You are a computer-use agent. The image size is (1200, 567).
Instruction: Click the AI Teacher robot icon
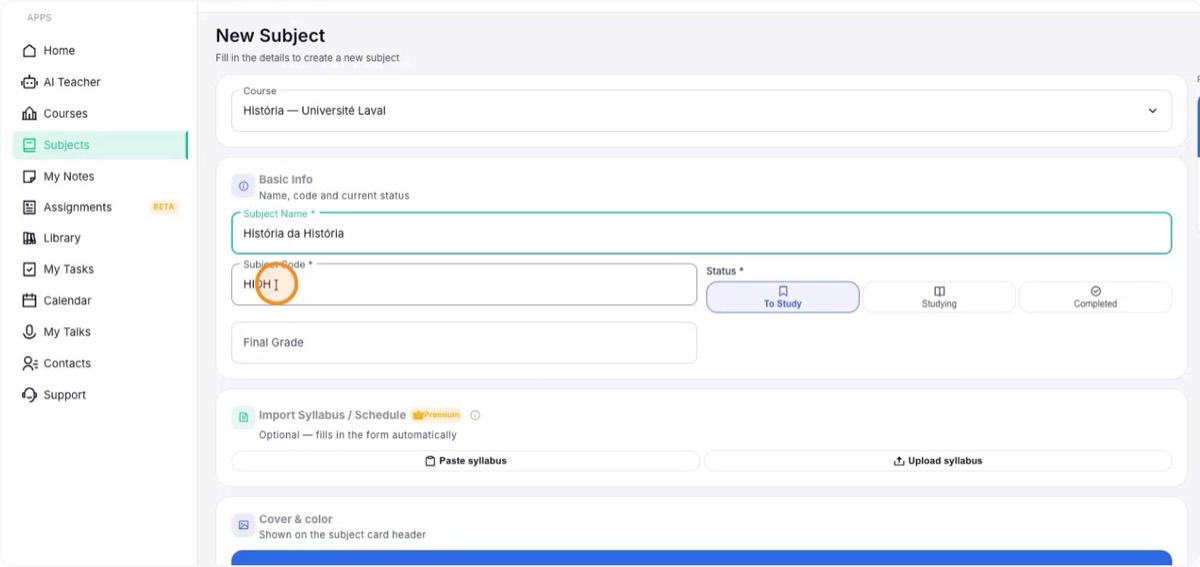coord(29,82)
